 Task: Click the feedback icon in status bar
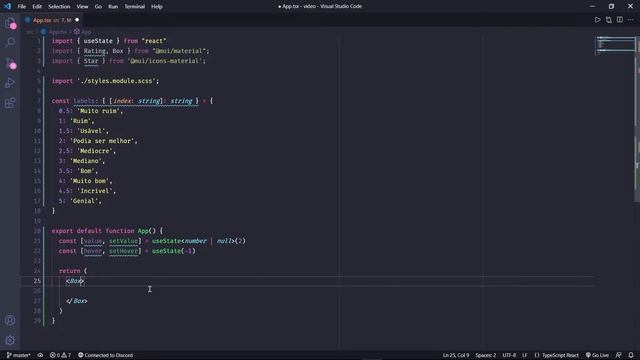pyautogui.click(x=619, y=355)
